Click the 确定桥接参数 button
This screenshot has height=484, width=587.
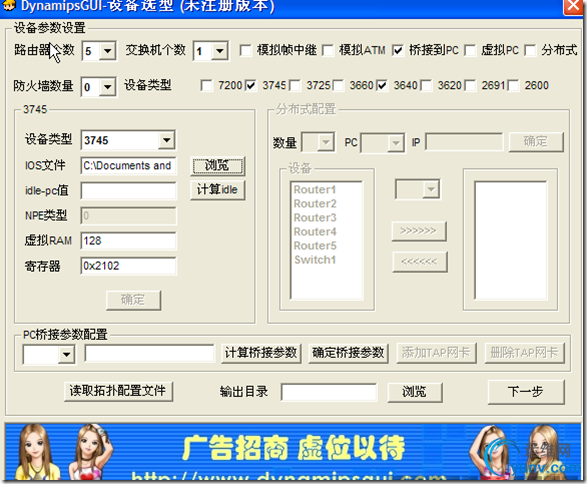coord(348,353)
